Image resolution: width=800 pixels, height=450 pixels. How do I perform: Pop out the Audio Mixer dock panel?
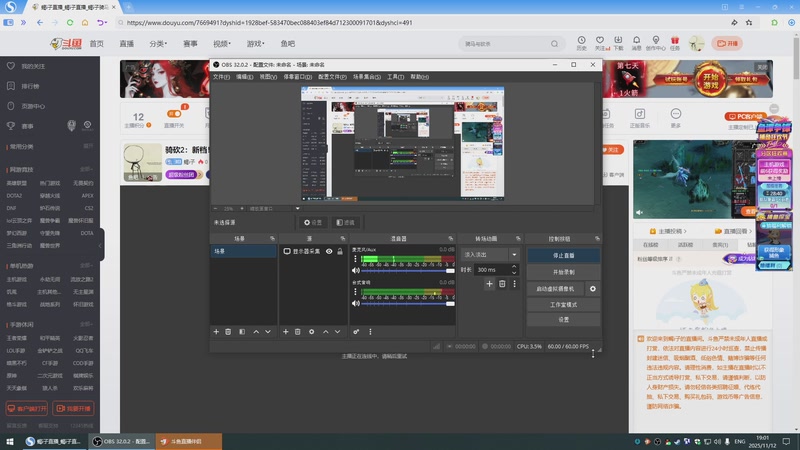point(451,238)
